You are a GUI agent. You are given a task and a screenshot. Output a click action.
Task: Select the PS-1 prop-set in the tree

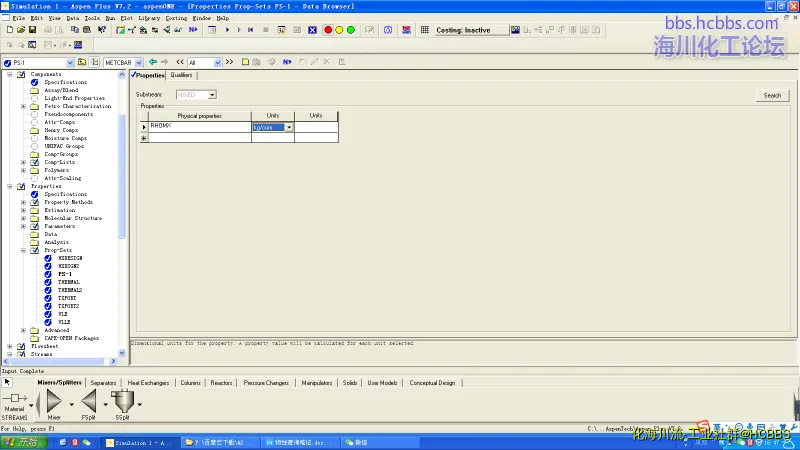click(65, 274)
